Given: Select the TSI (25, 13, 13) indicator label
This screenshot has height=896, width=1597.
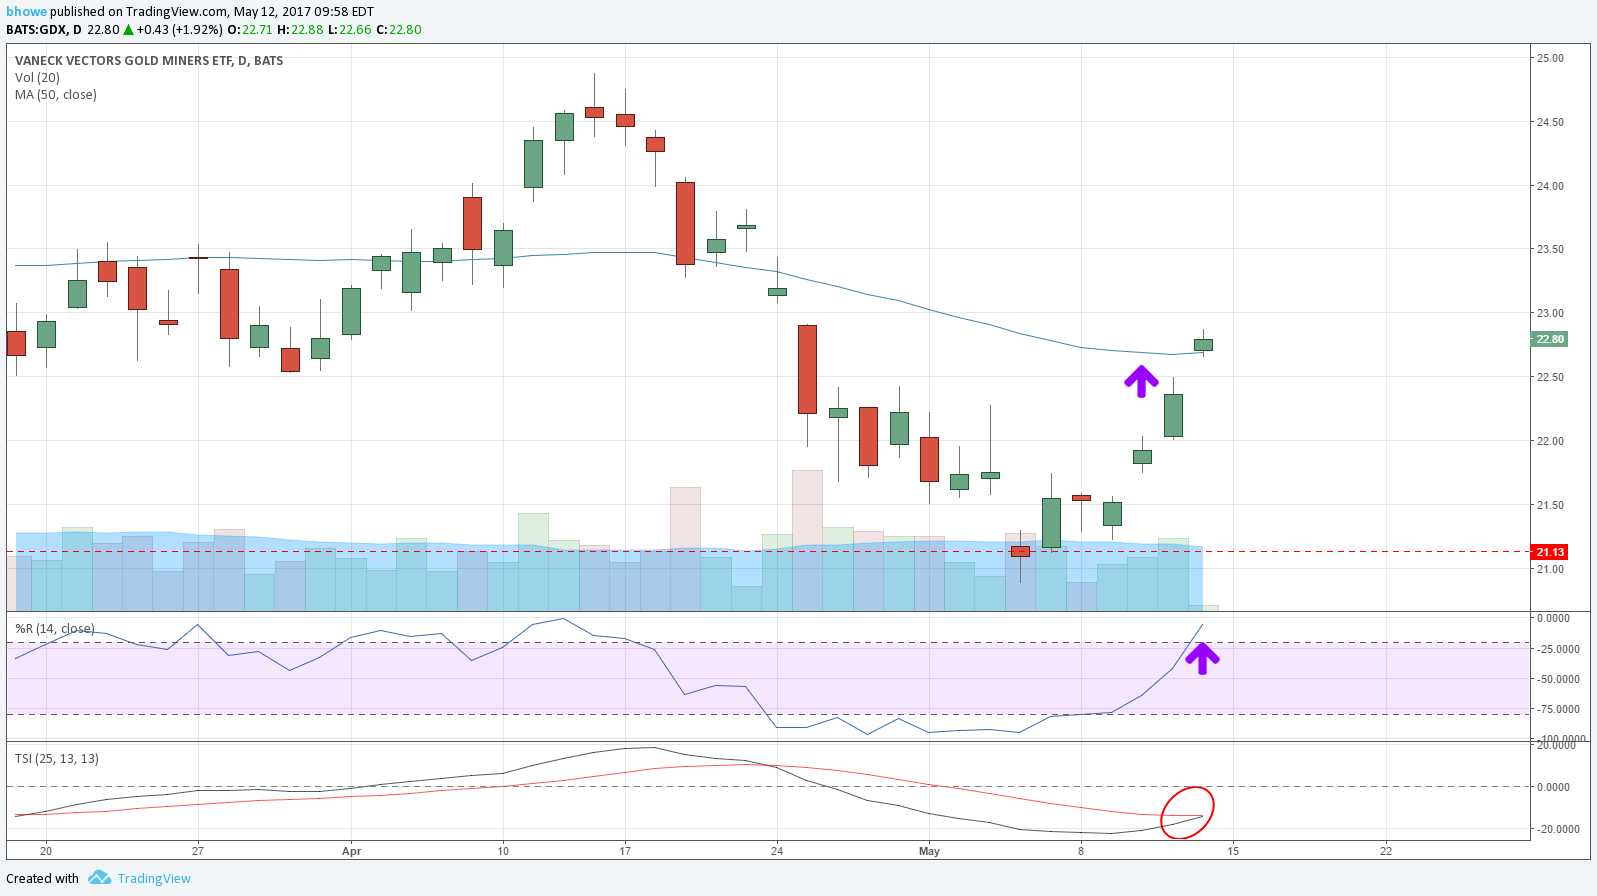Looking at the screenshot, I should pos(57,759).
